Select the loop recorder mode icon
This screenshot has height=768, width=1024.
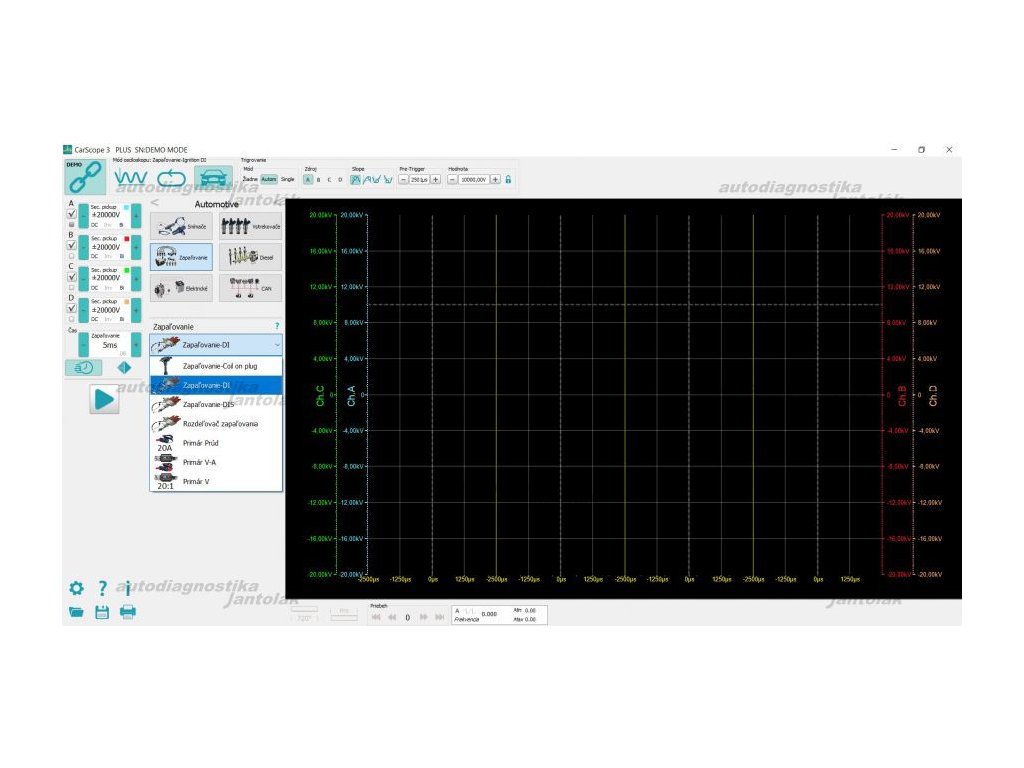tap(171, 178)
